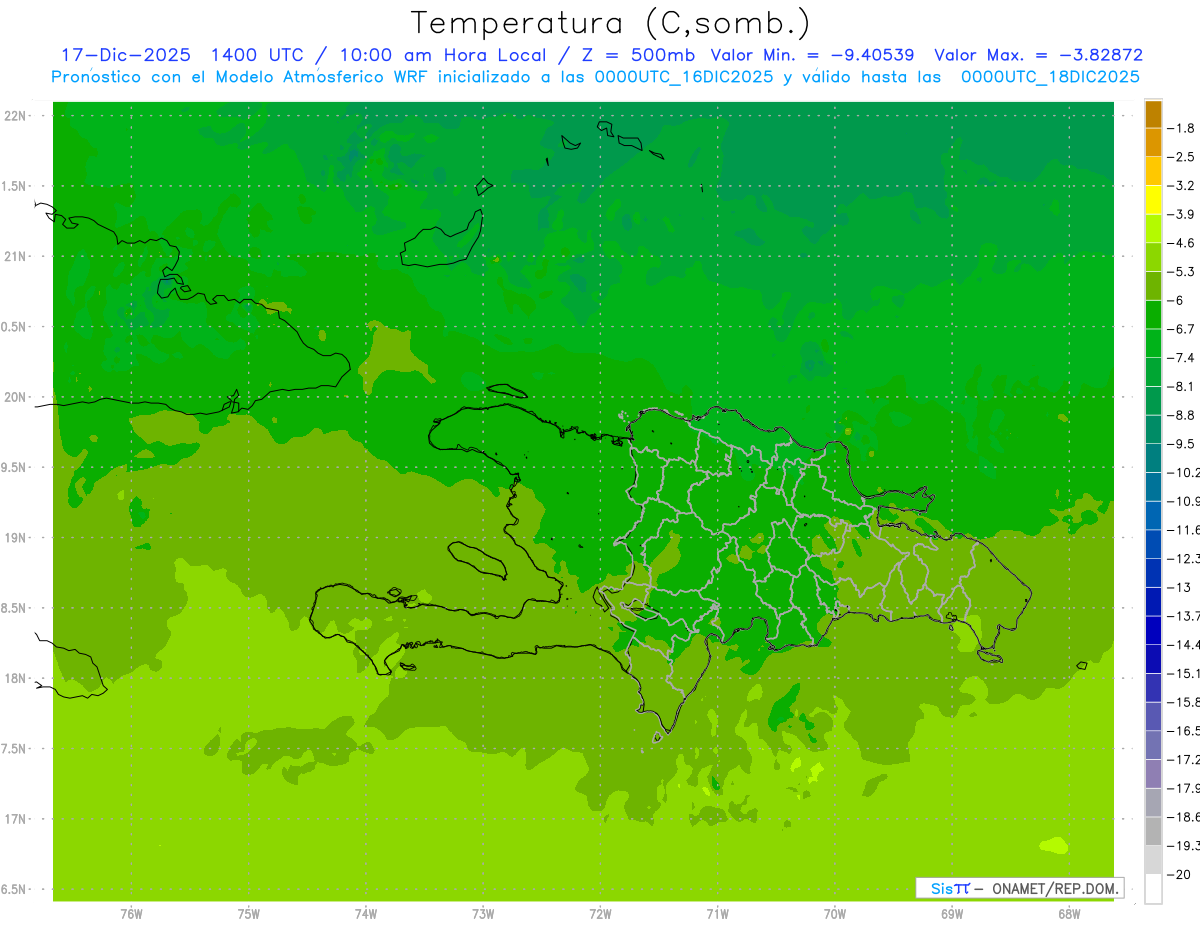The width and height of the screenshot is (1200, 927).
Task: Select the -6.7 colorbar label
Action: pos(1181,329)
